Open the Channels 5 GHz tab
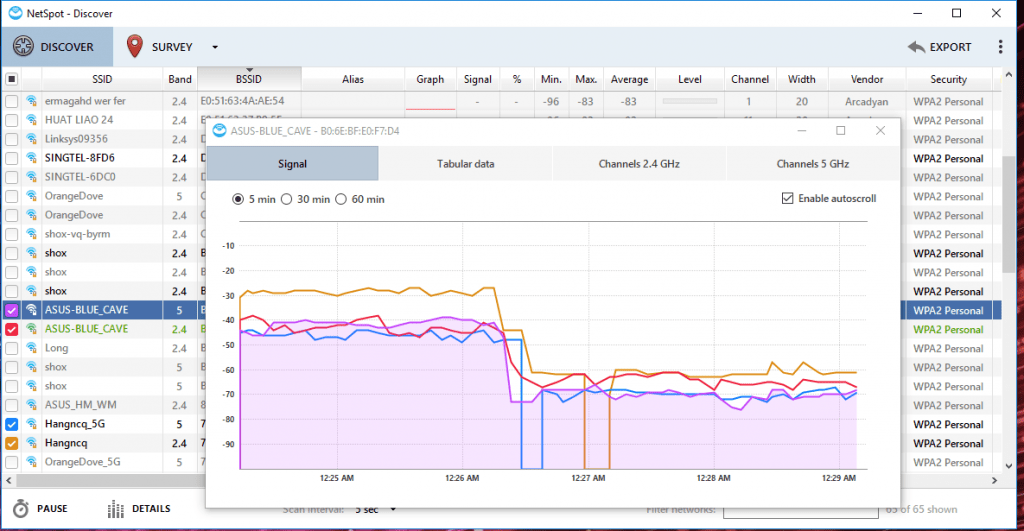 pyautogui.click(x=812, y=163)
